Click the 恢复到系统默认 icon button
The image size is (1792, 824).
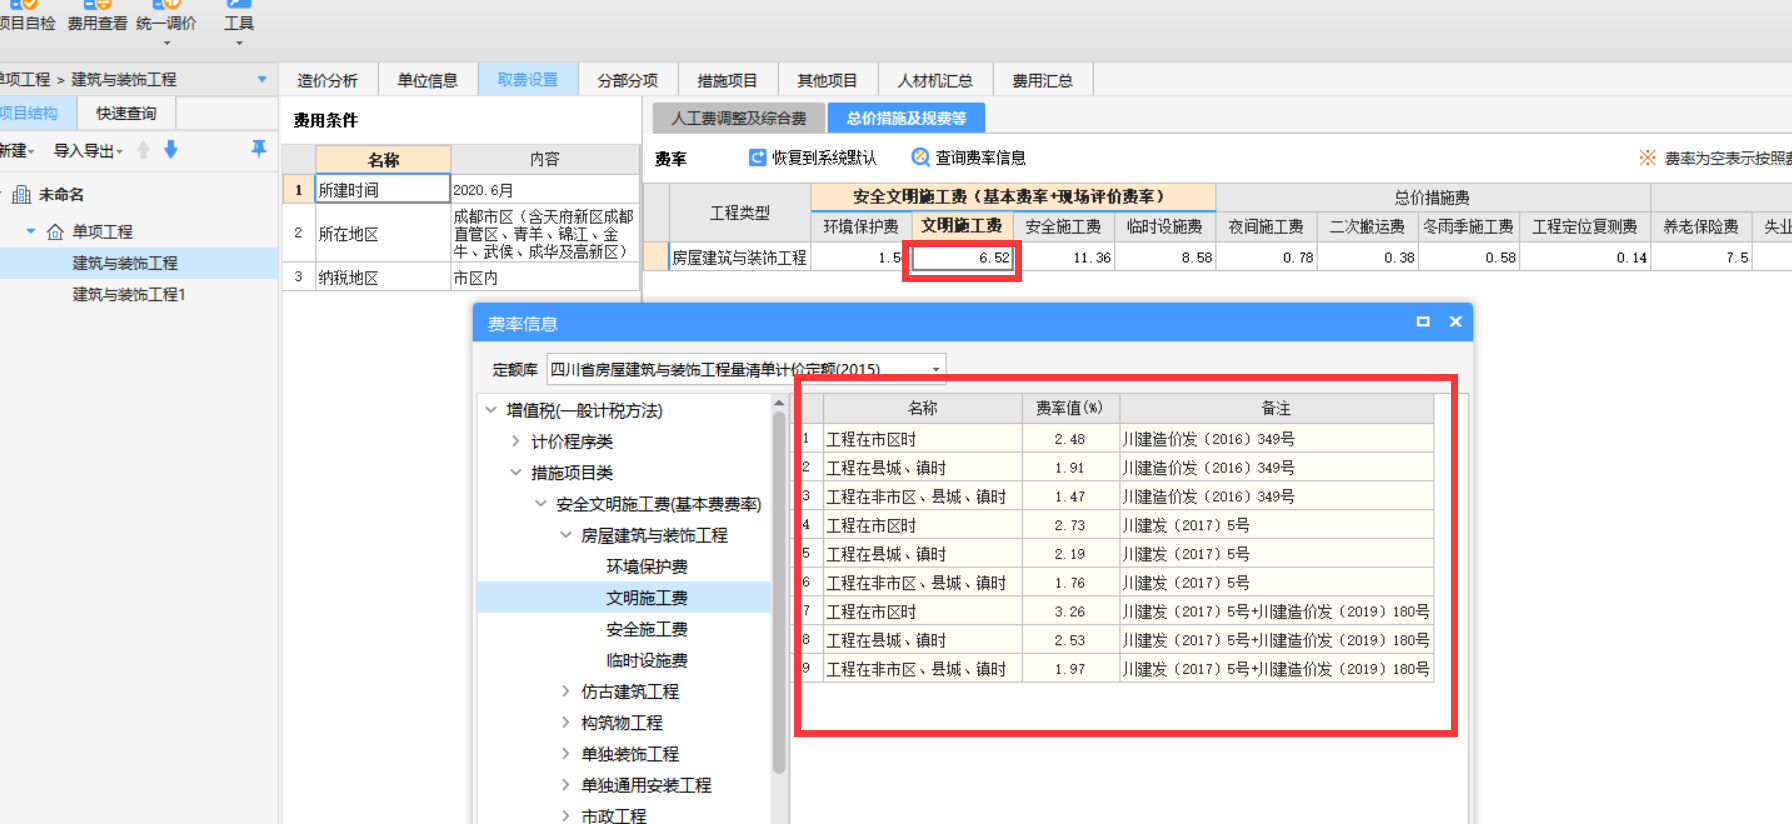coord(757,158)
